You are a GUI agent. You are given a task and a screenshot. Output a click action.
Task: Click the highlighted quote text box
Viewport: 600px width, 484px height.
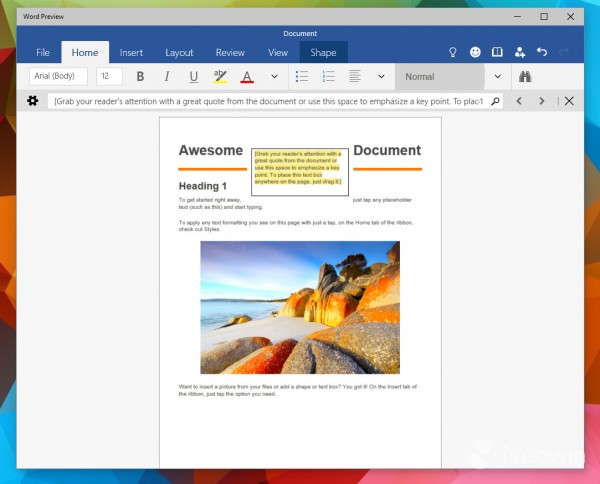pyautogui.click(x=300, y=172)
